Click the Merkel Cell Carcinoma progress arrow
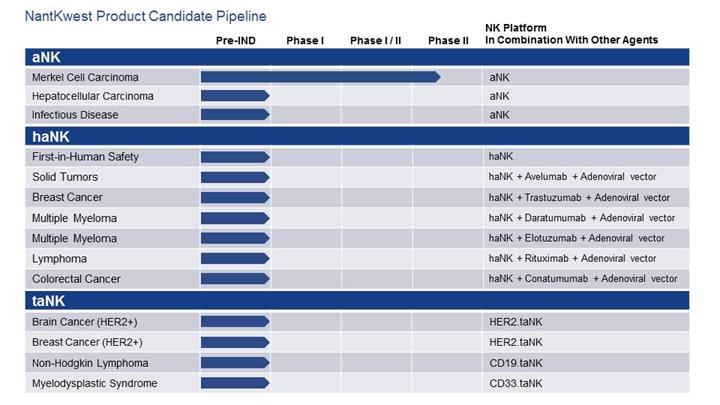The height and width of the screenshot is (405, 720). [320, 77]
